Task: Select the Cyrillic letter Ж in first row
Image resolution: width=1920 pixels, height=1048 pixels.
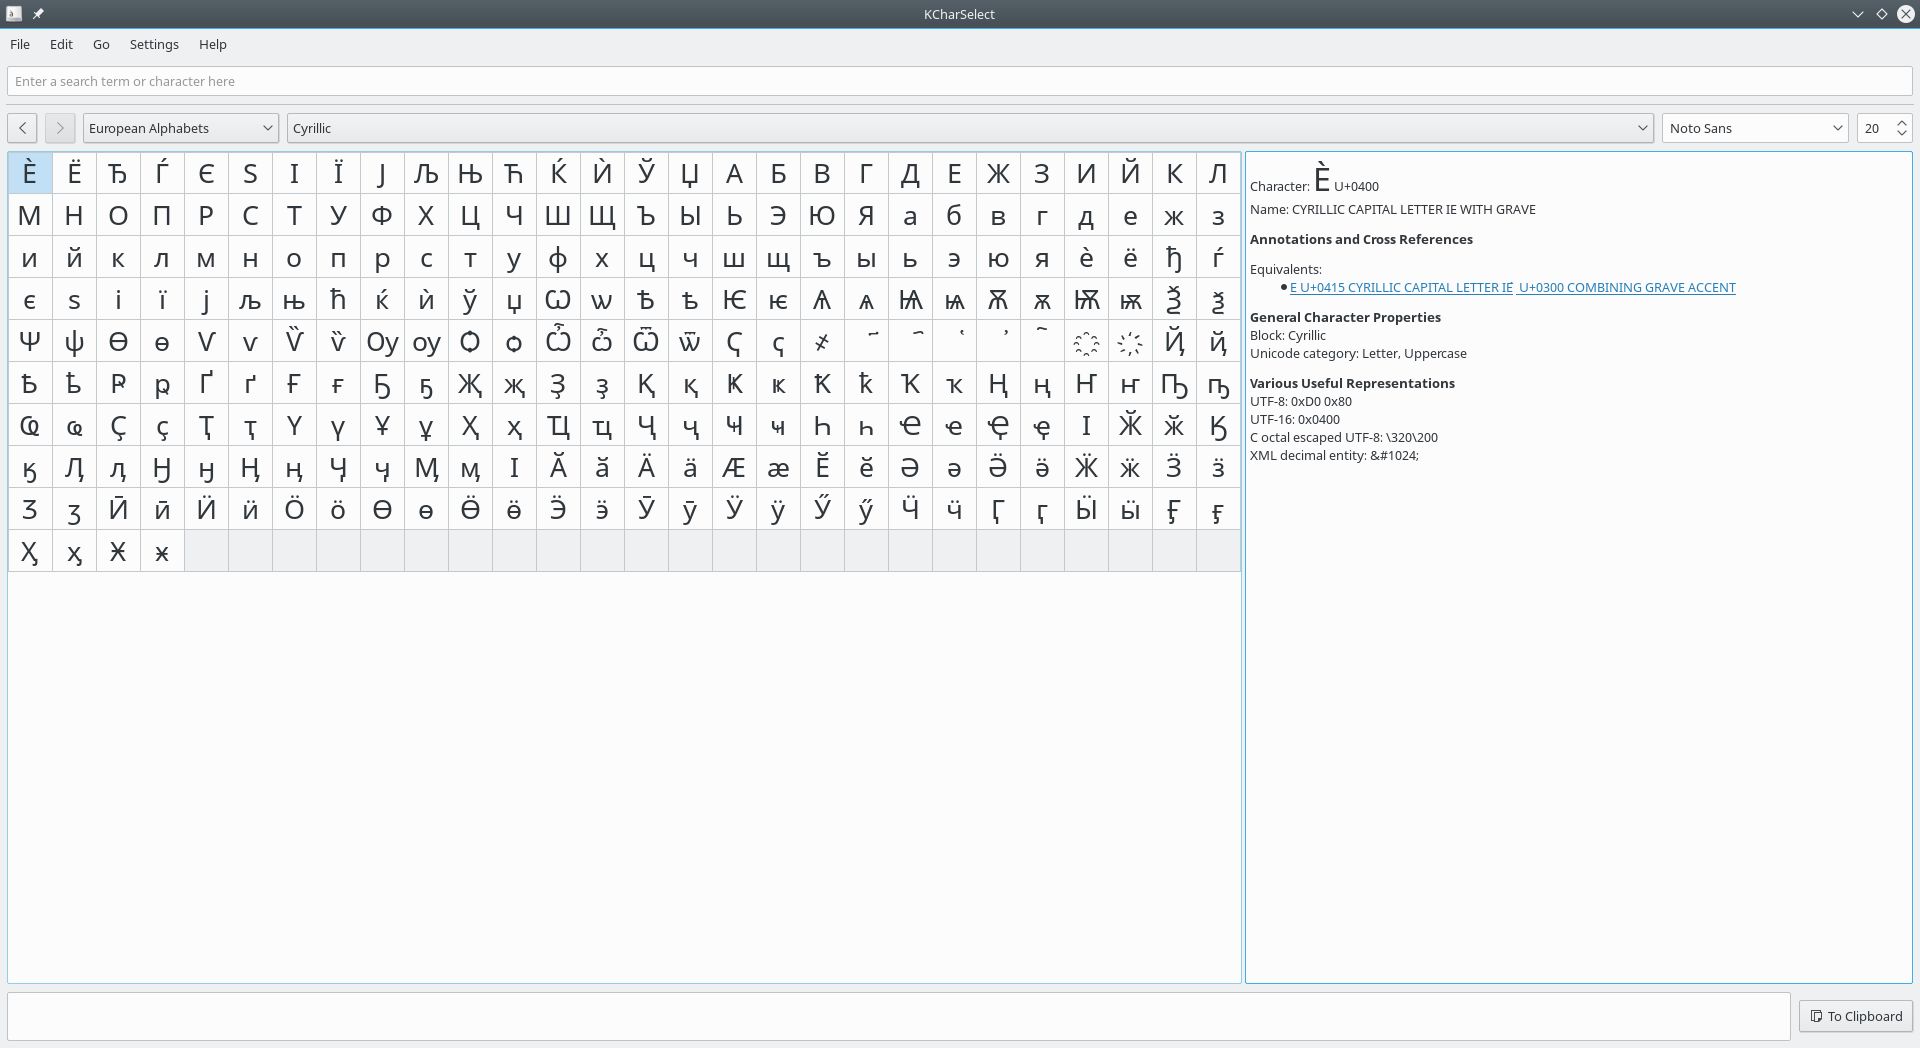Action: (998, 174)
